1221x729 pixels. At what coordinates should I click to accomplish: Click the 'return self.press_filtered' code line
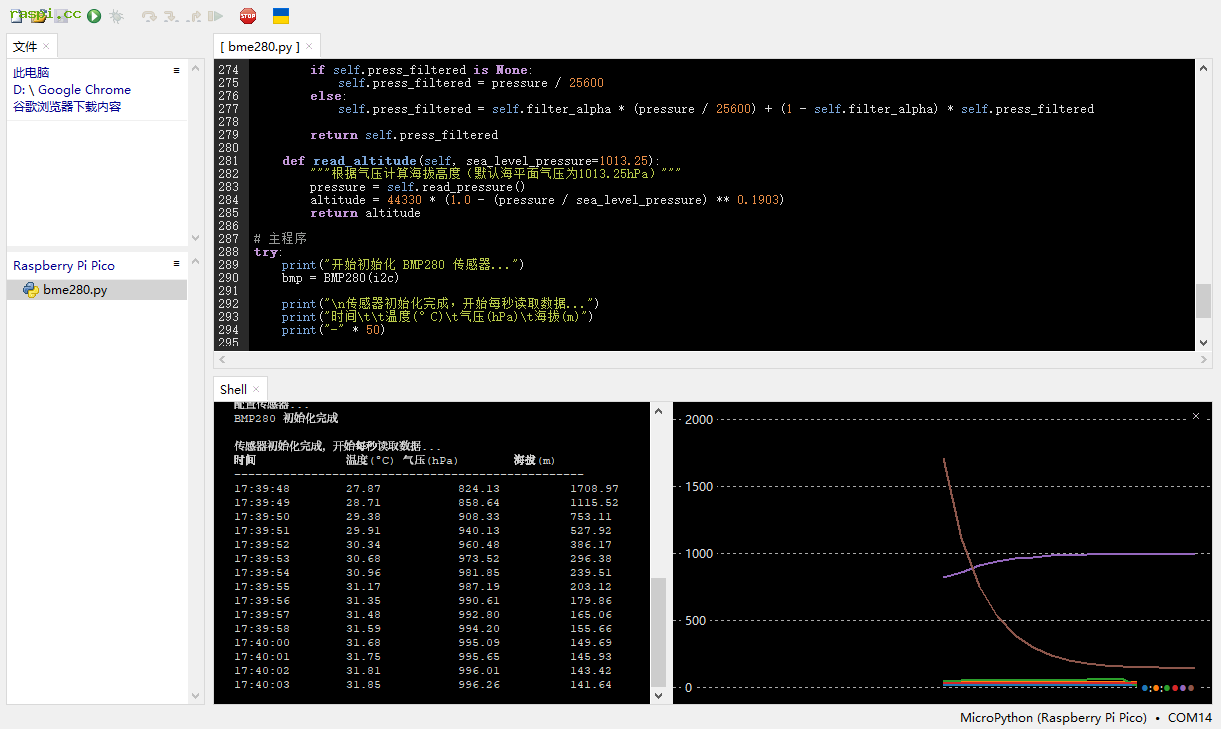[x=403, y=135]
